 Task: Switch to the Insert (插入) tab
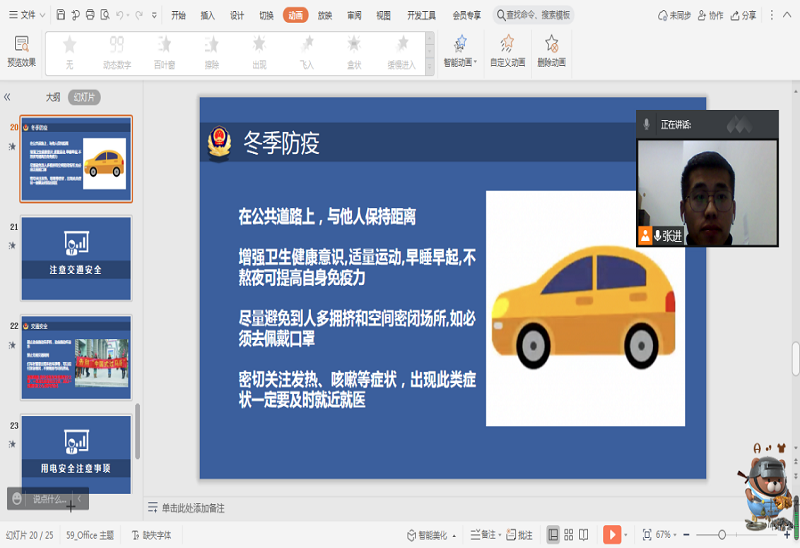click(207, 16)
